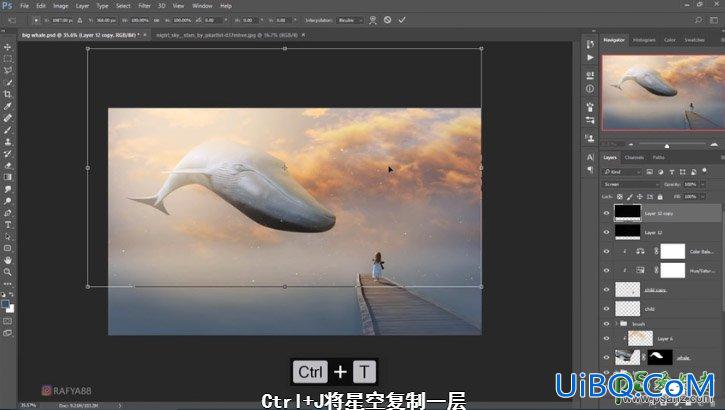The width and height of the screenshot is (725, 410).
Task: Commit the transform with the checkmark
Action: 402,20
